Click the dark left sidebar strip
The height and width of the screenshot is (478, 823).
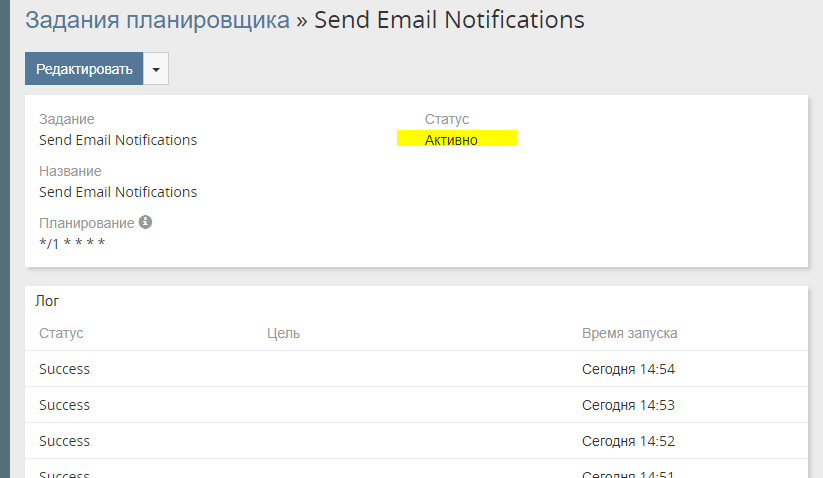point(4,240)
